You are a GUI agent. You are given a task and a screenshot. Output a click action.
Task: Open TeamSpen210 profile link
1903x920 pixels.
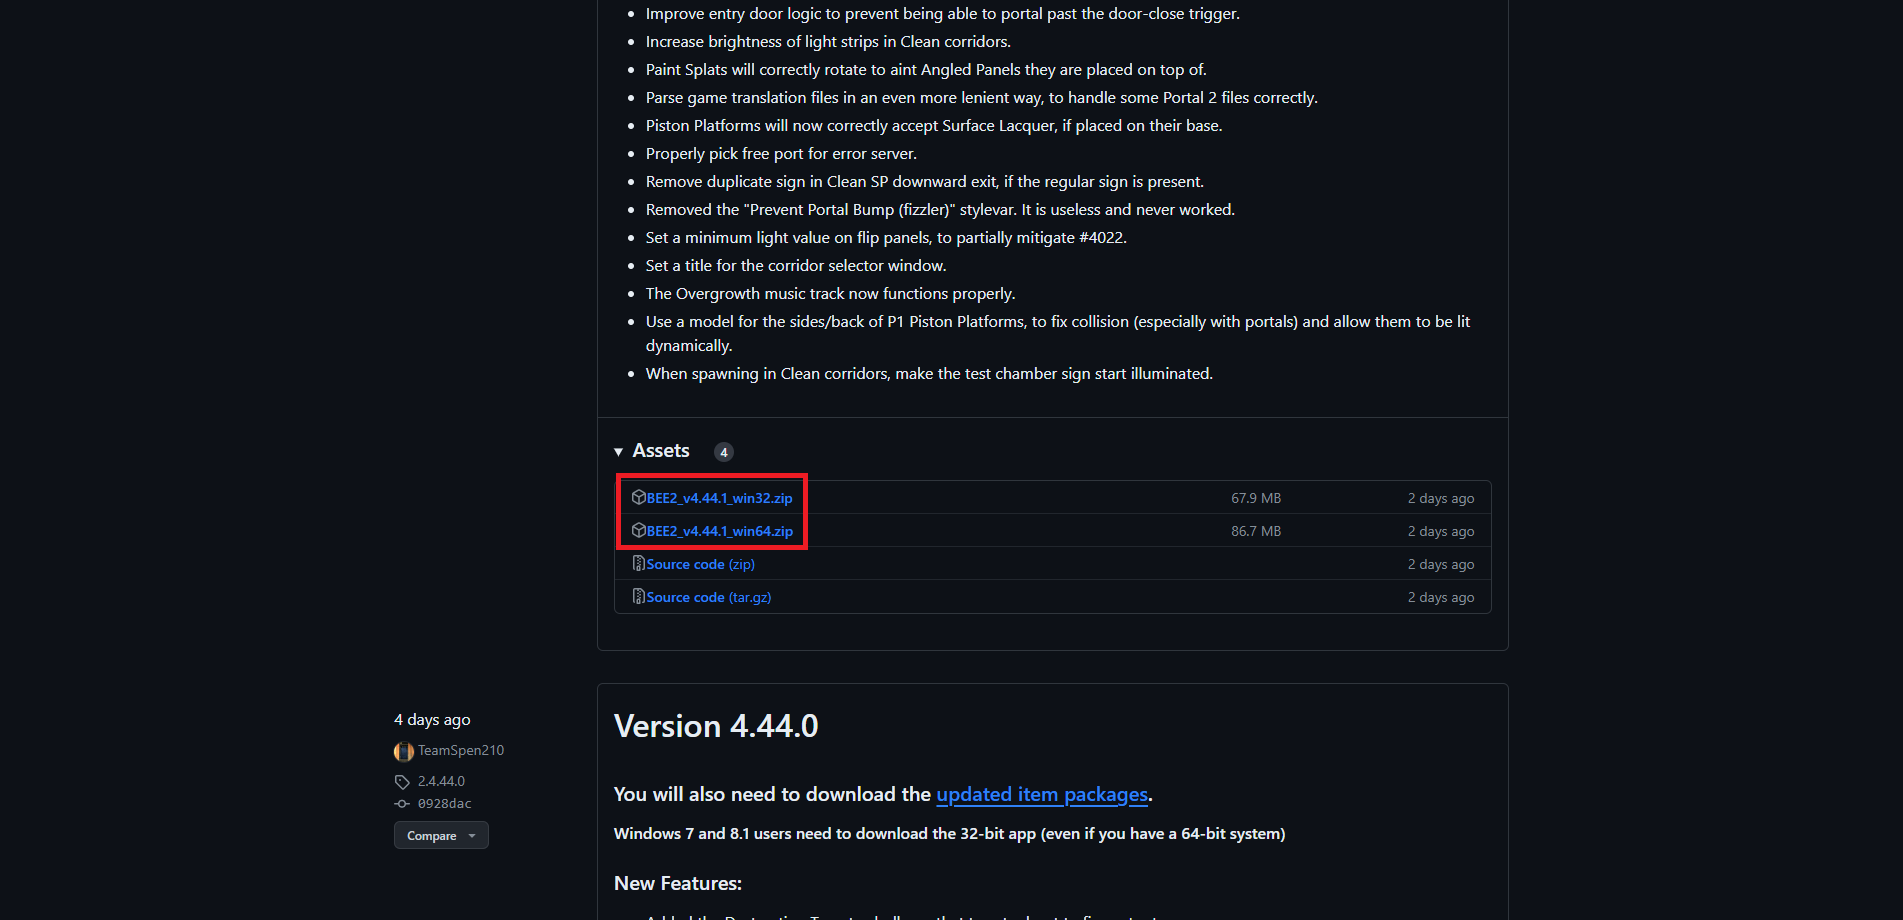[461, 750]
